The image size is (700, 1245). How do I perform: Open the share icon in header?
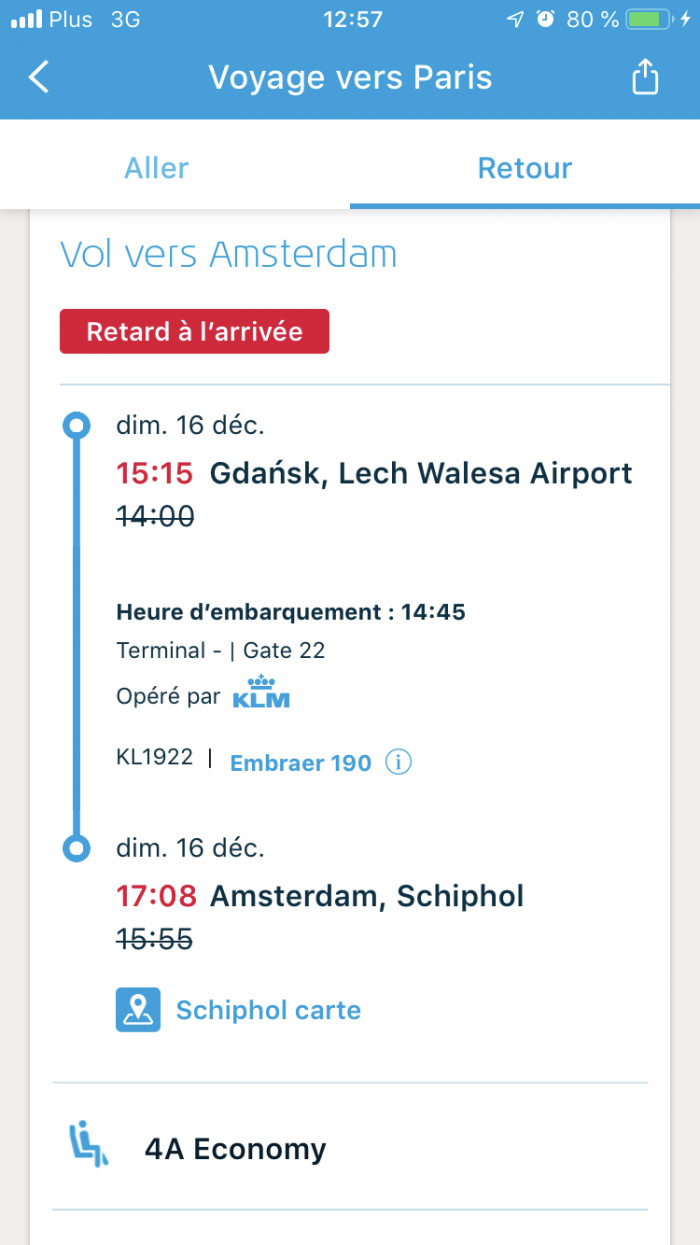tap(645, 77)
